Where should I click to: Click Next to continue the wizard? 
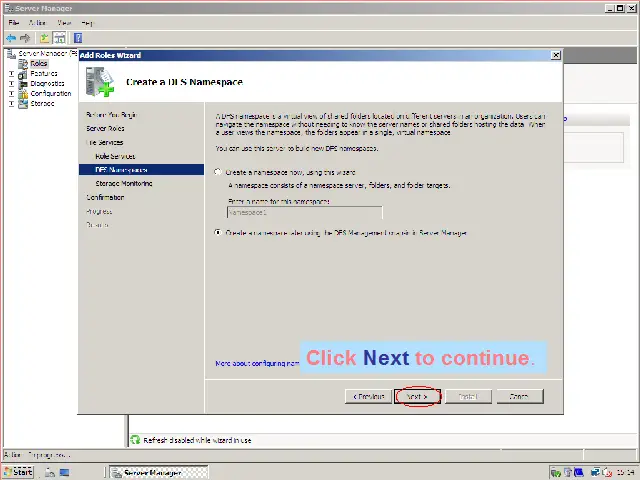point(417,396)
